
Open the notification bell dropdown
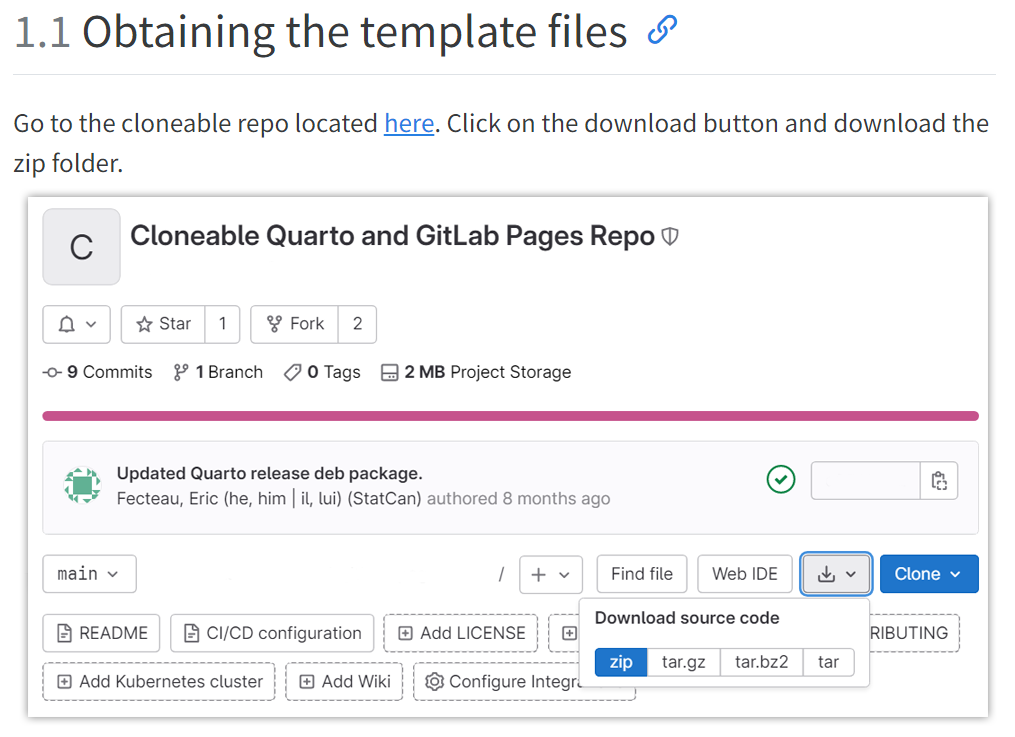click(76, 324)
